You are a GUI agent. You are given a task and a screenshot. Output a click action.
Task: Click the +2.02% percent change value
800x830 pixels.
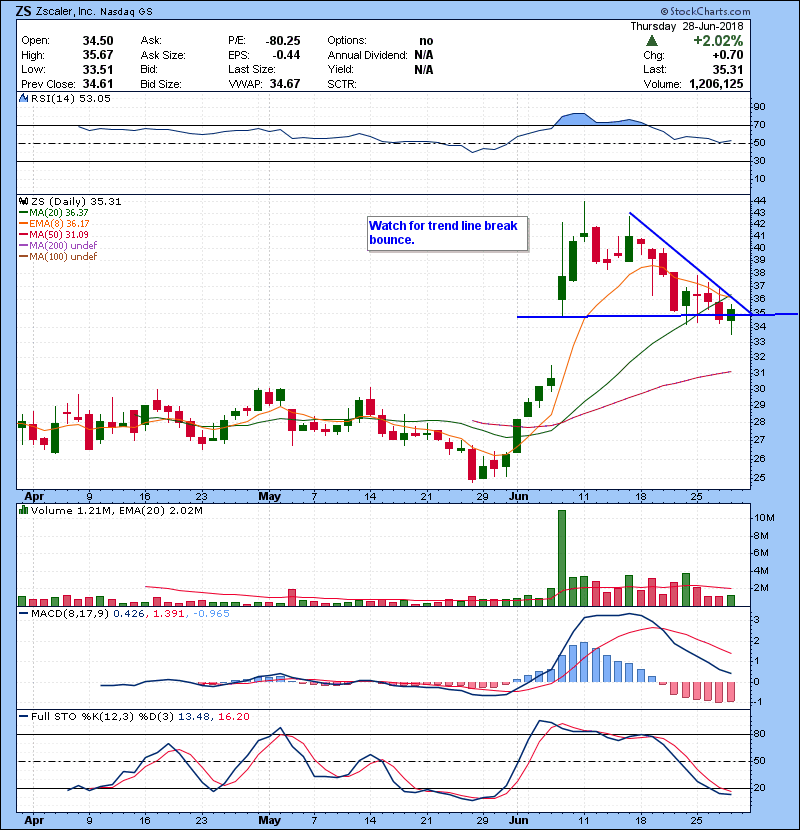tap(718, 41)
